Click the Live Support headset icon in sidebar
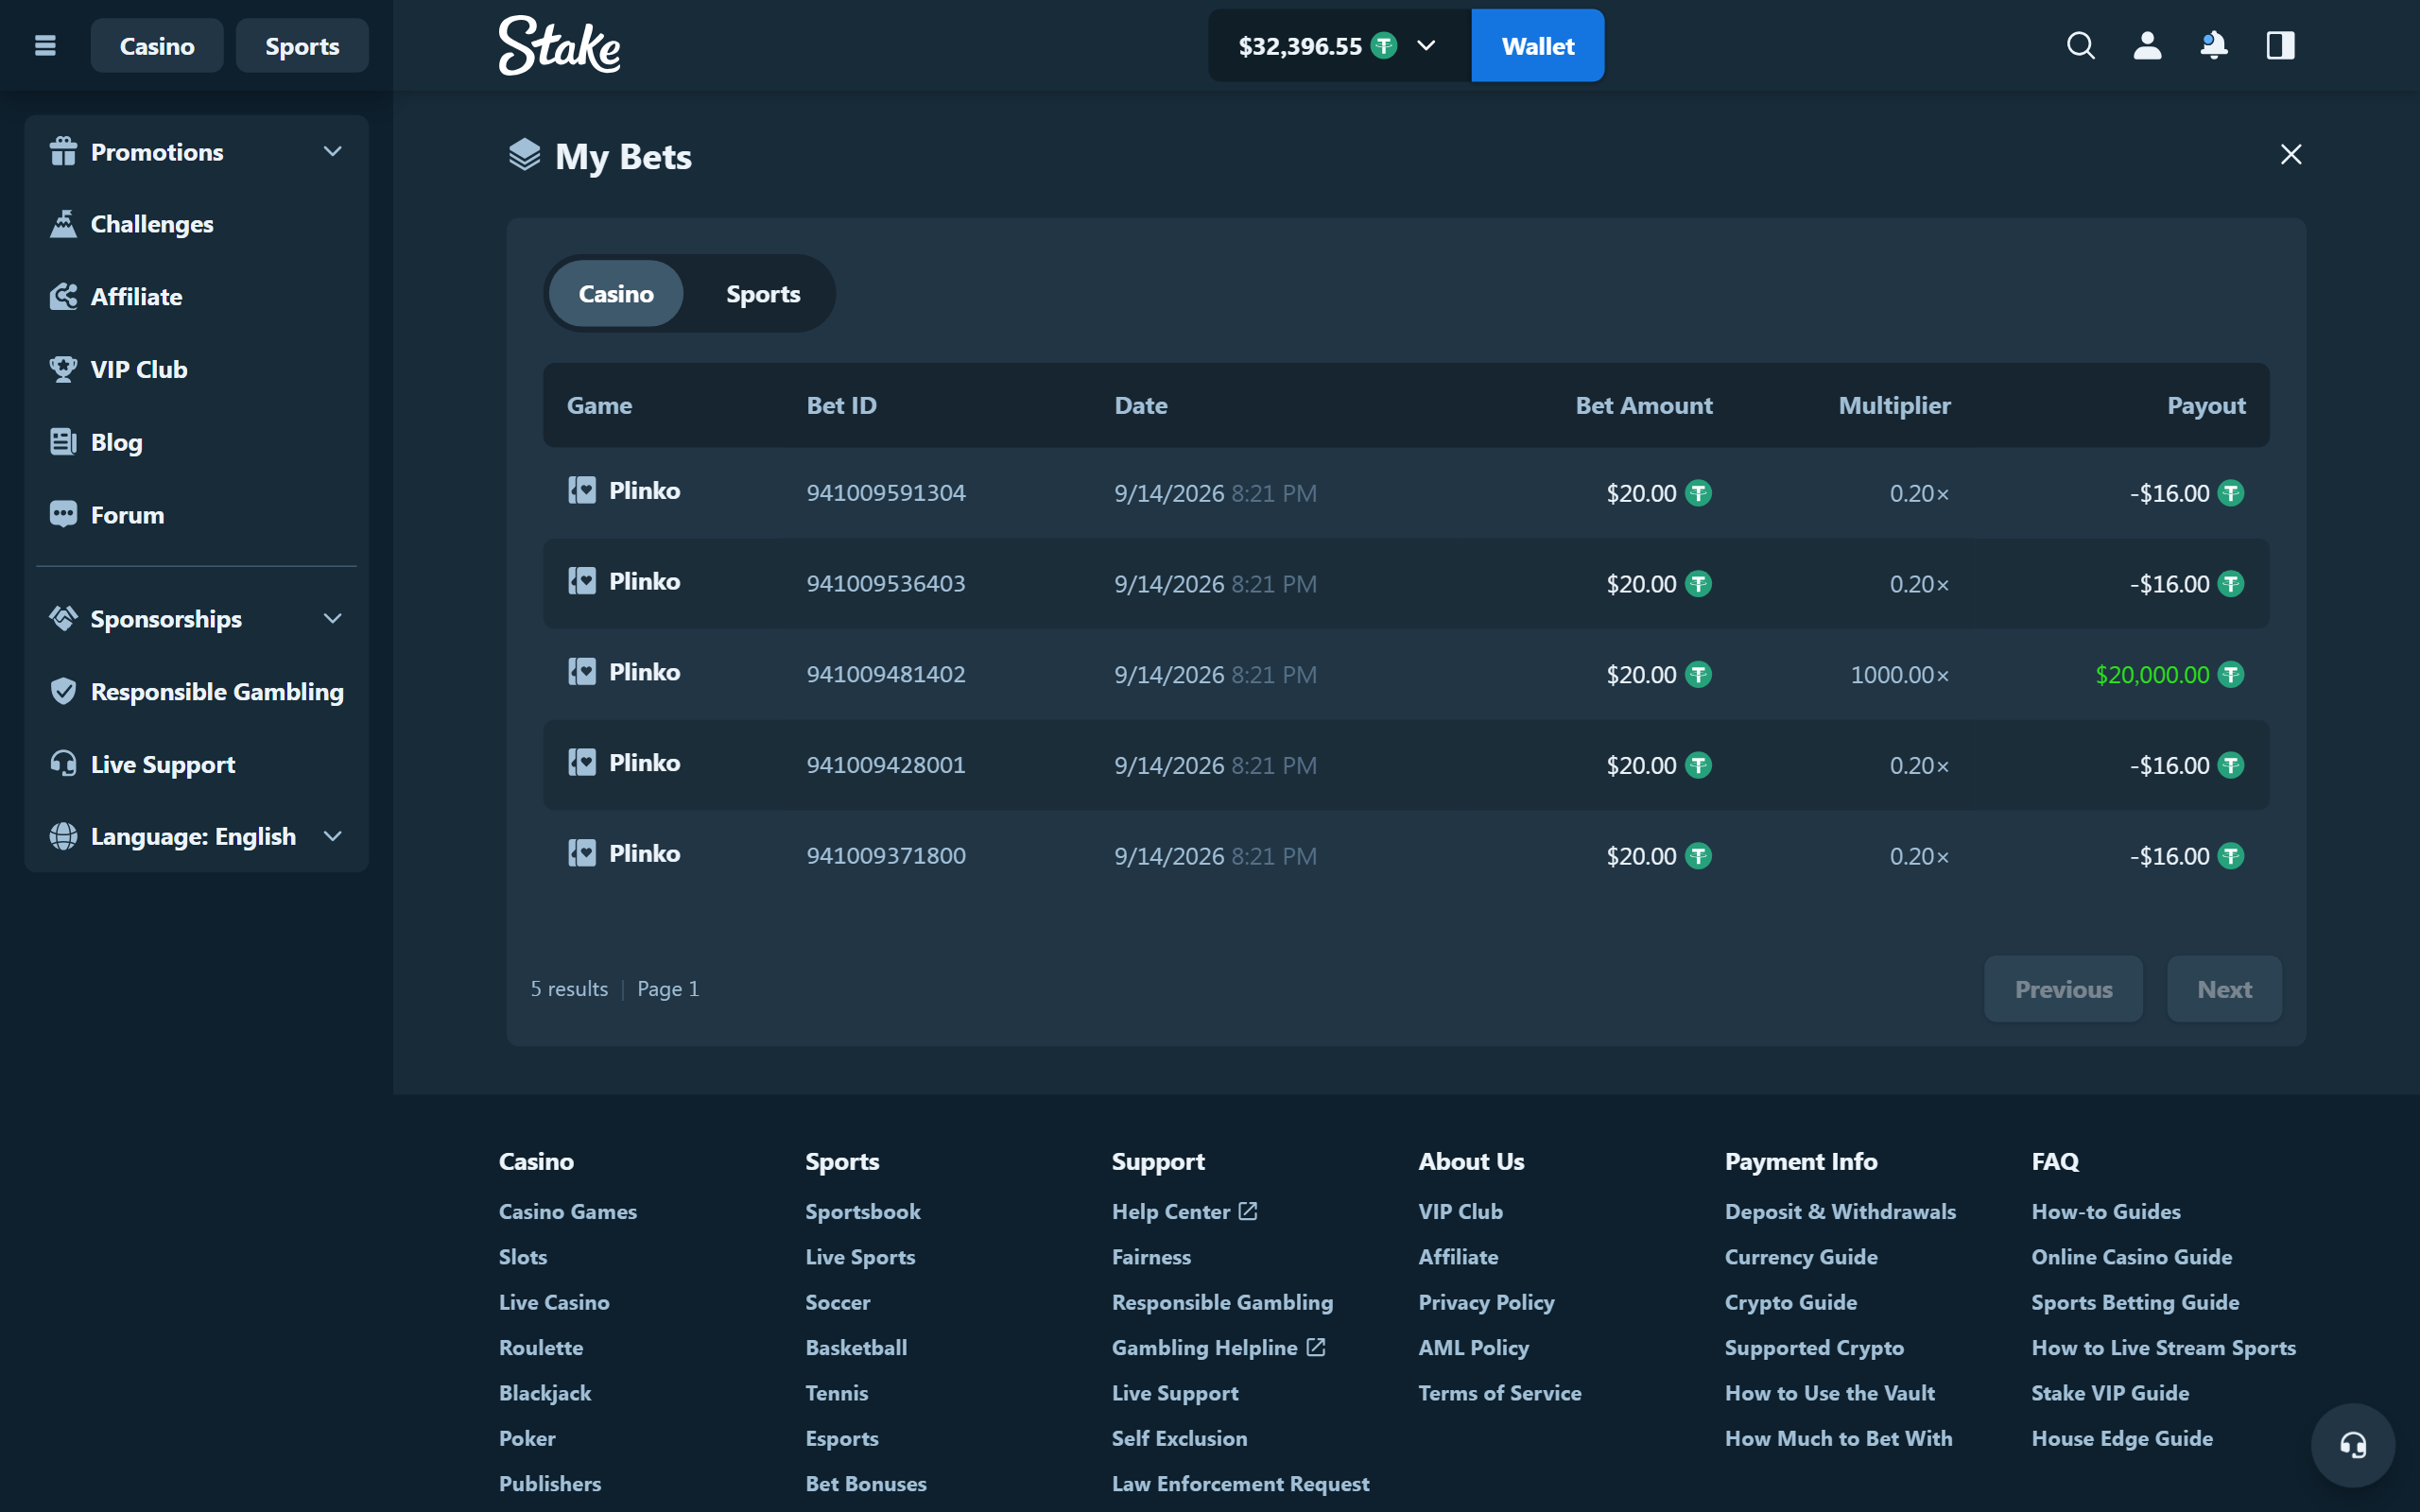The height and width of the screenshot is (1512, 2420). (x=63, y=764)
